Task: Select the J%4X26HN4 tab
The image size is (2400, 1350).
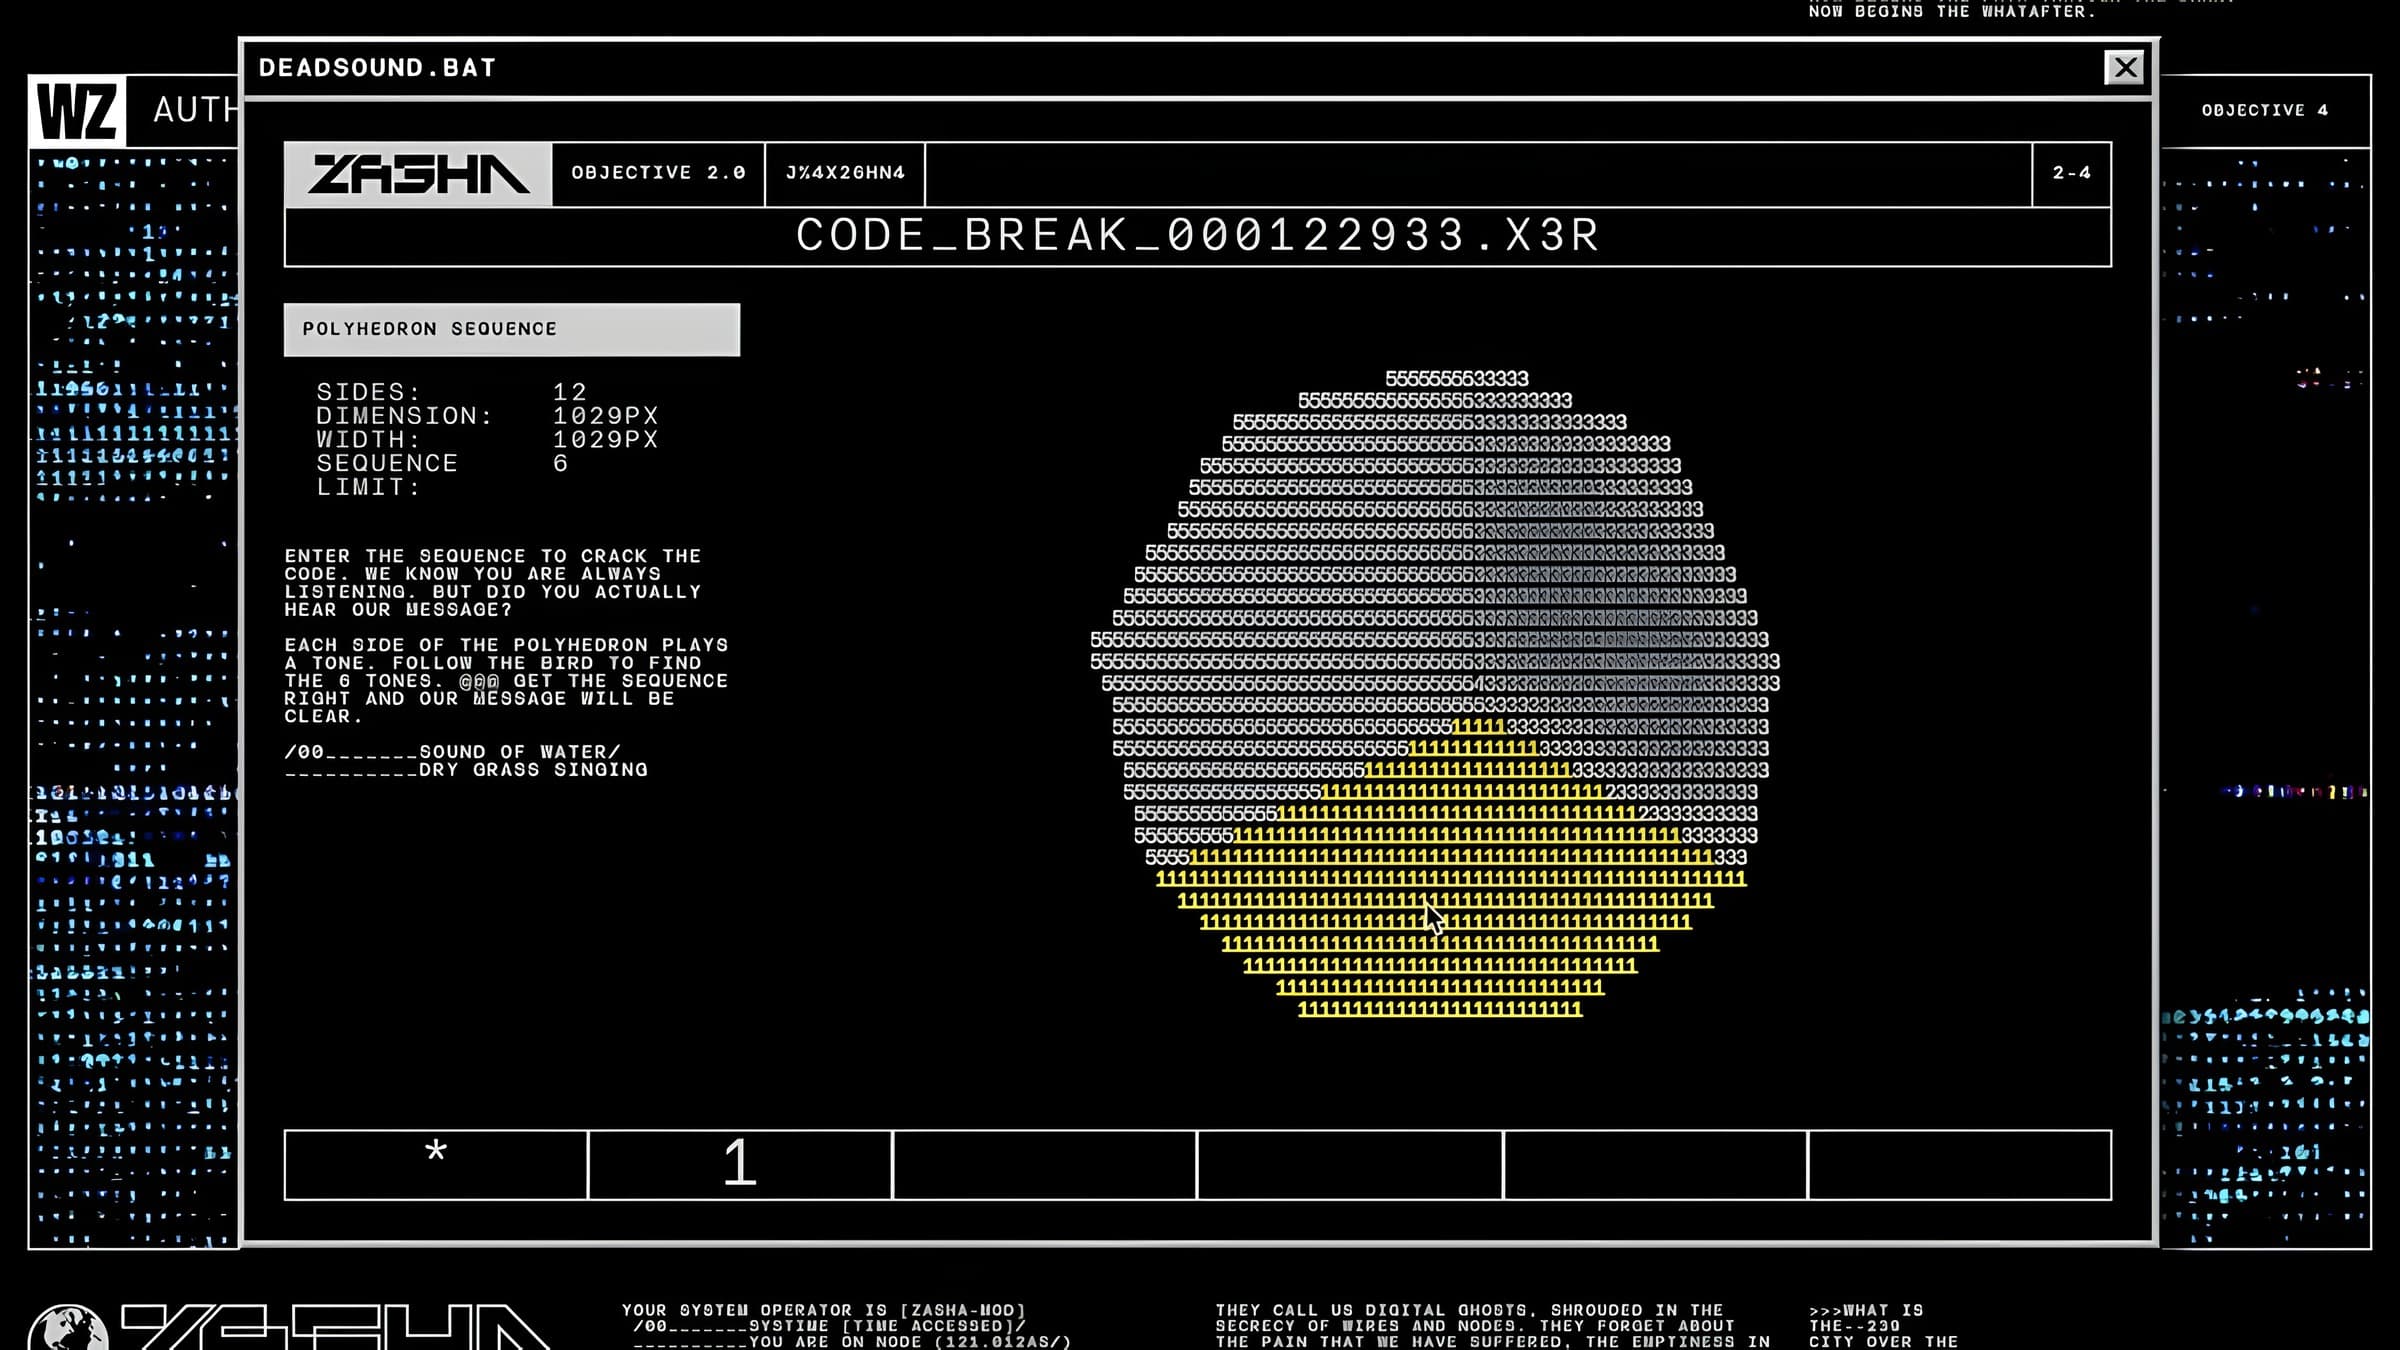Action: pos(845,173)
